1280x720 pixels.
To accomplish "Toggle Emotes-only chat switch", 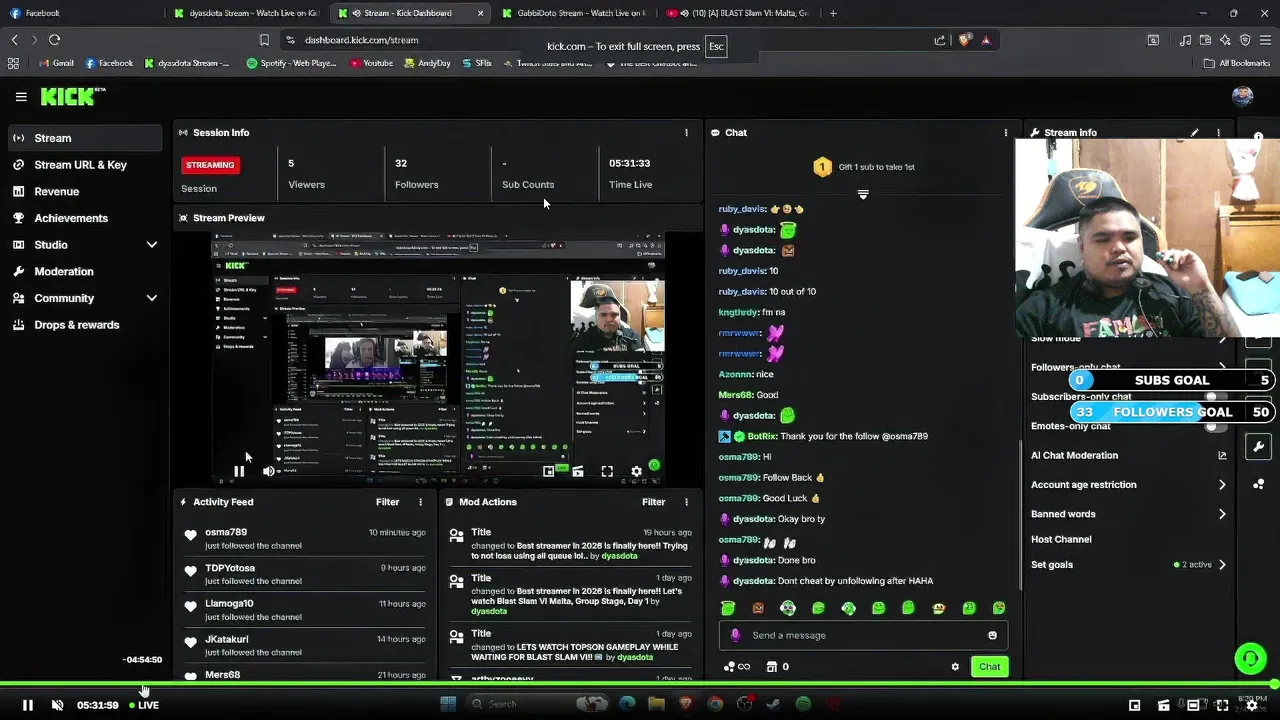I will tap(1215, 427).
